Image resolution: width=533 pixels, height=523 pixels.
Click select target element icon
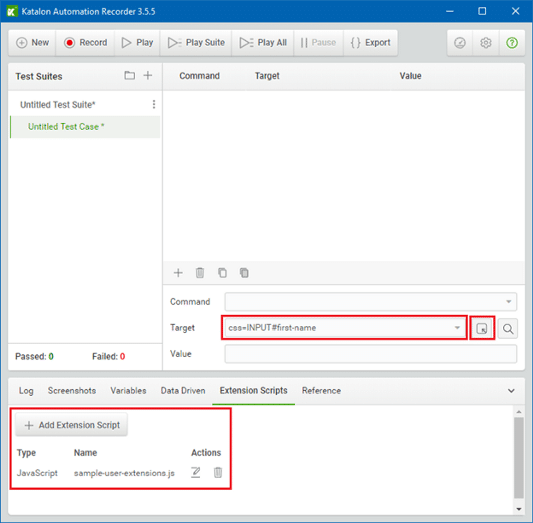click(x=482, y=329)
